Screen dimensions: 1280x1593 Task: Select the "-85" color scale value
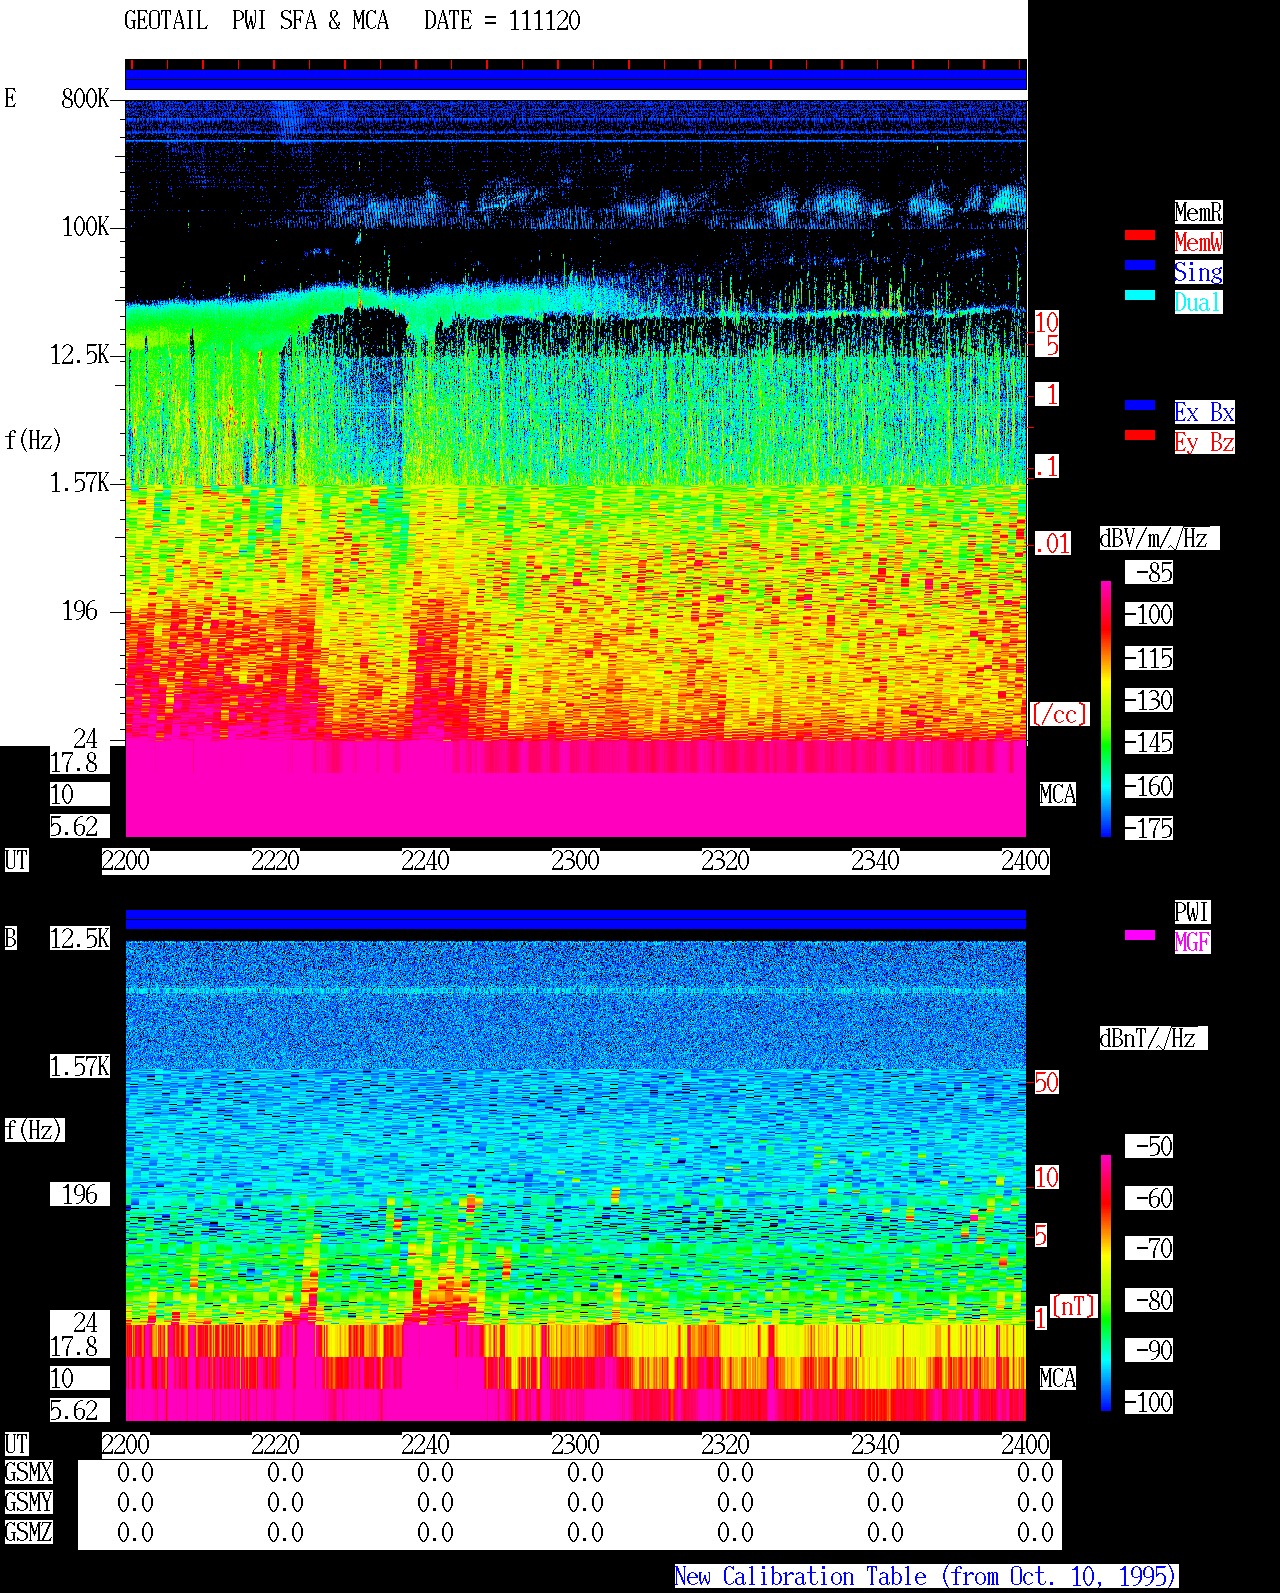1149,573
